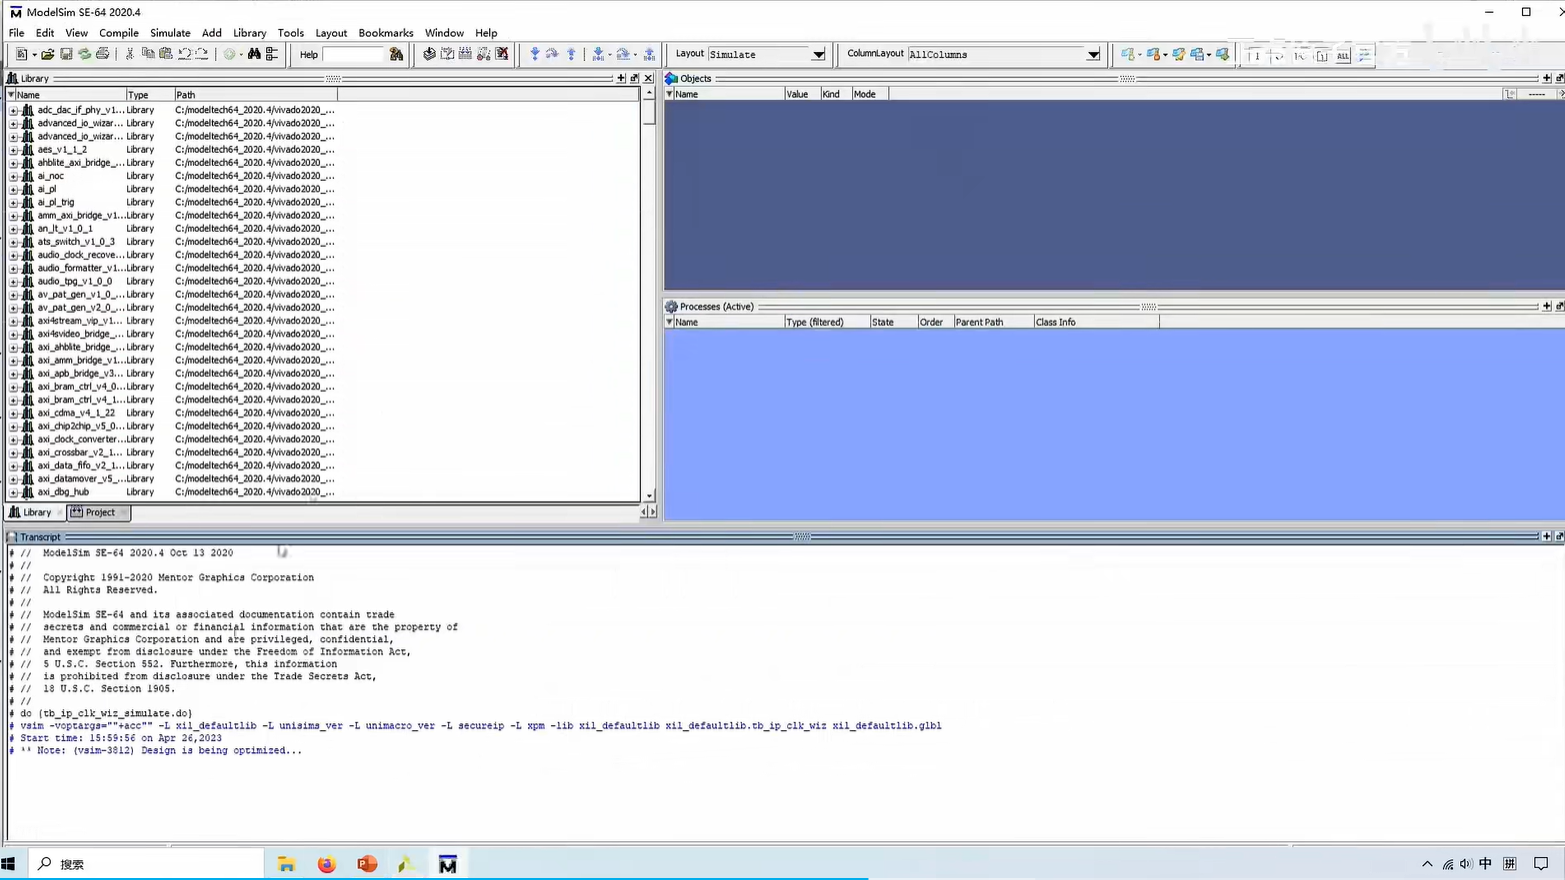
Task: Expand the ai_noc library node
Action: tap(14, 176)
